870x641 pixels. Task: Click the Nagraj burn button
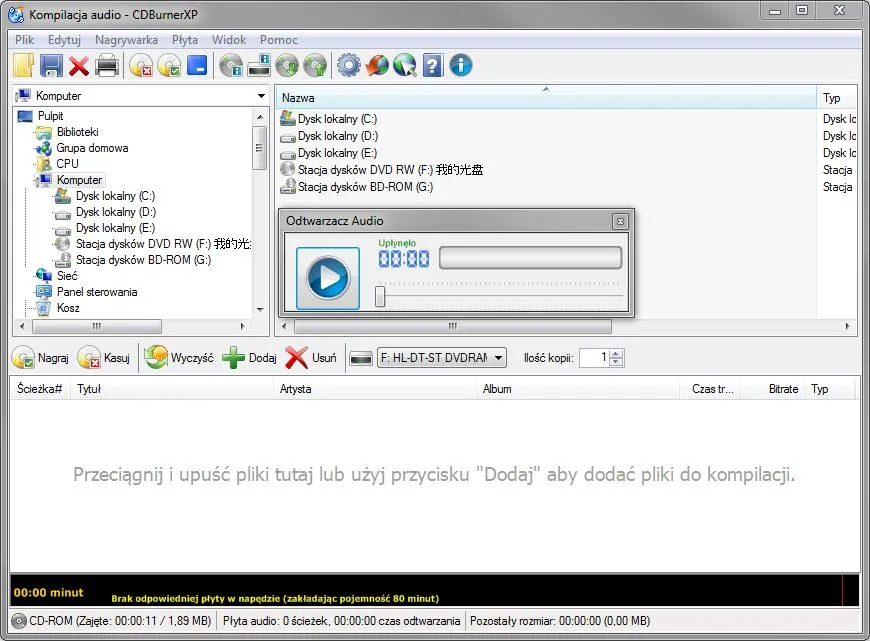pyautogui.click(x=40, y=358)
